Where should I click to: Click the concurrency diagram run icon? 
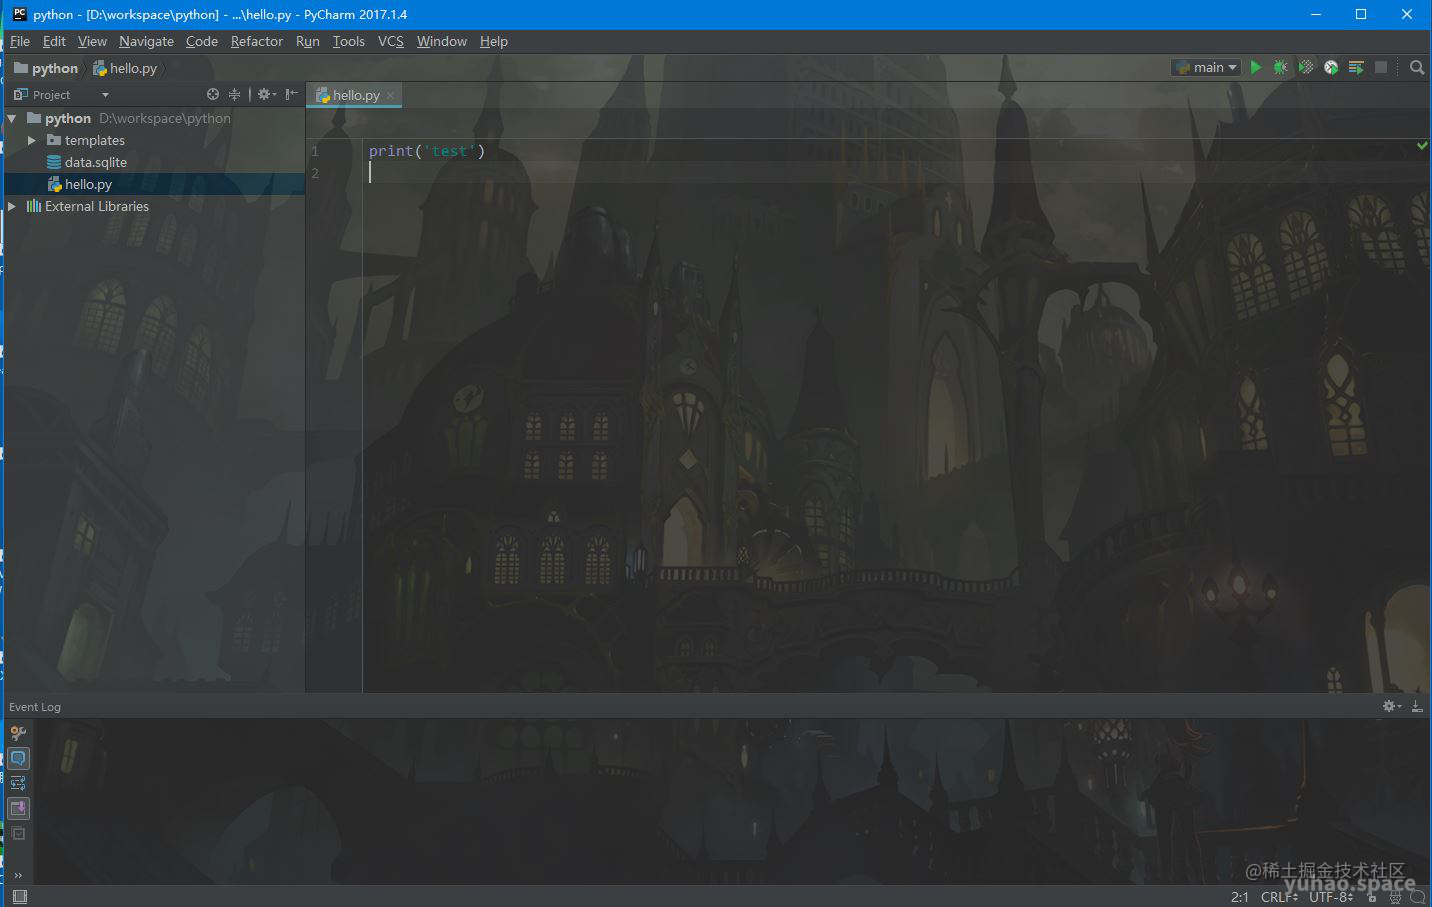click(x=1356, y=67)
